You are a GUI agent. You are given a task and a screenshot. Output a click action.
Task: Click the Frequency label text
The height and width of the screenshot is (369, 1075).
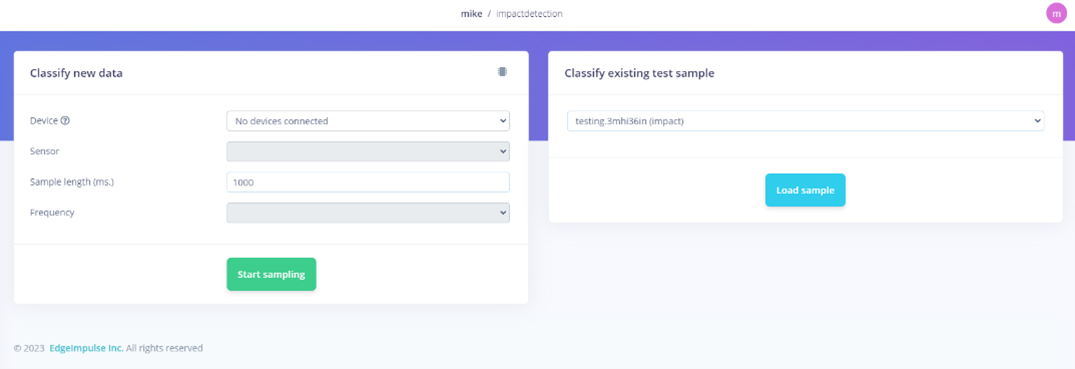(x=52, y=213)
